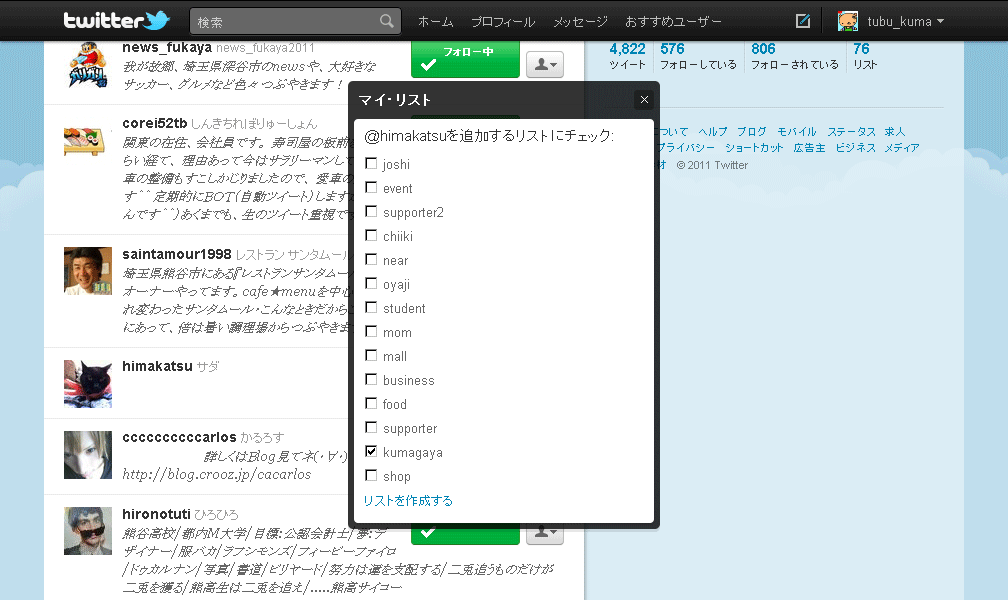The height and width of the screenshot is (600, 1008).
Task: Click the search magnifier icon
Action: pos(386,21)
